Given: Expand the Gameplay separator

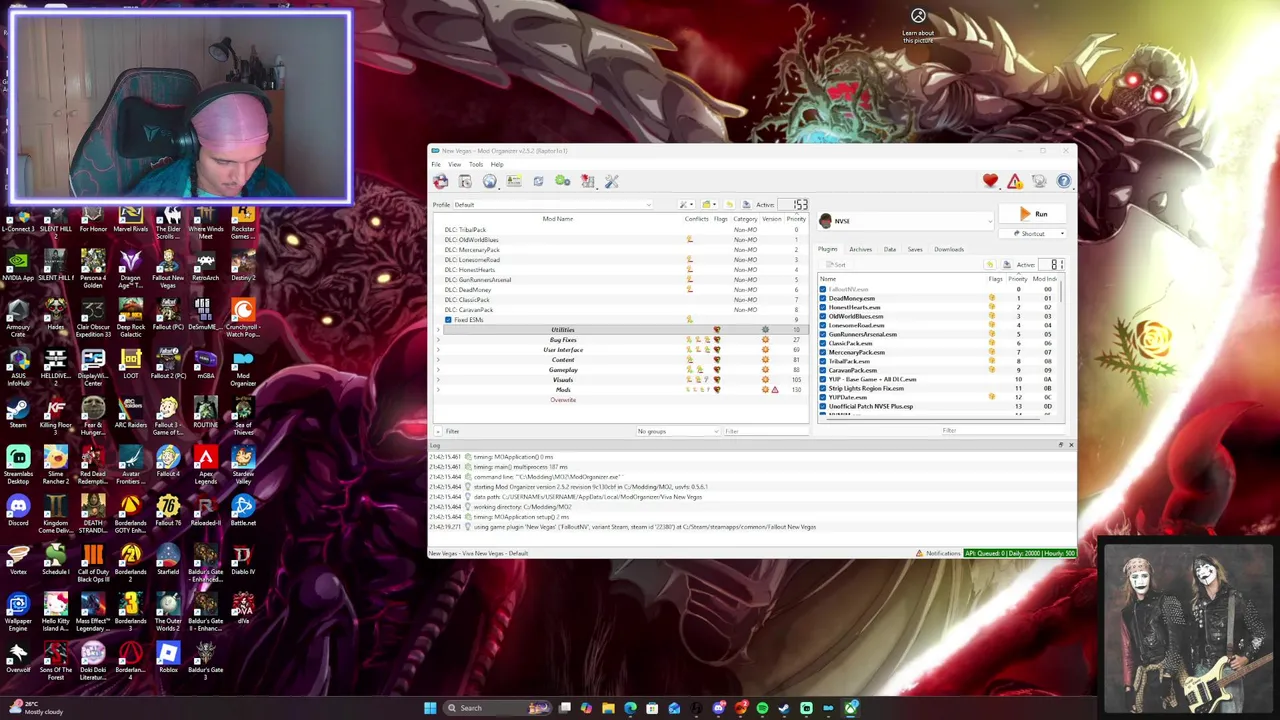Looking at the screenshot, I should tap(437, 370).
